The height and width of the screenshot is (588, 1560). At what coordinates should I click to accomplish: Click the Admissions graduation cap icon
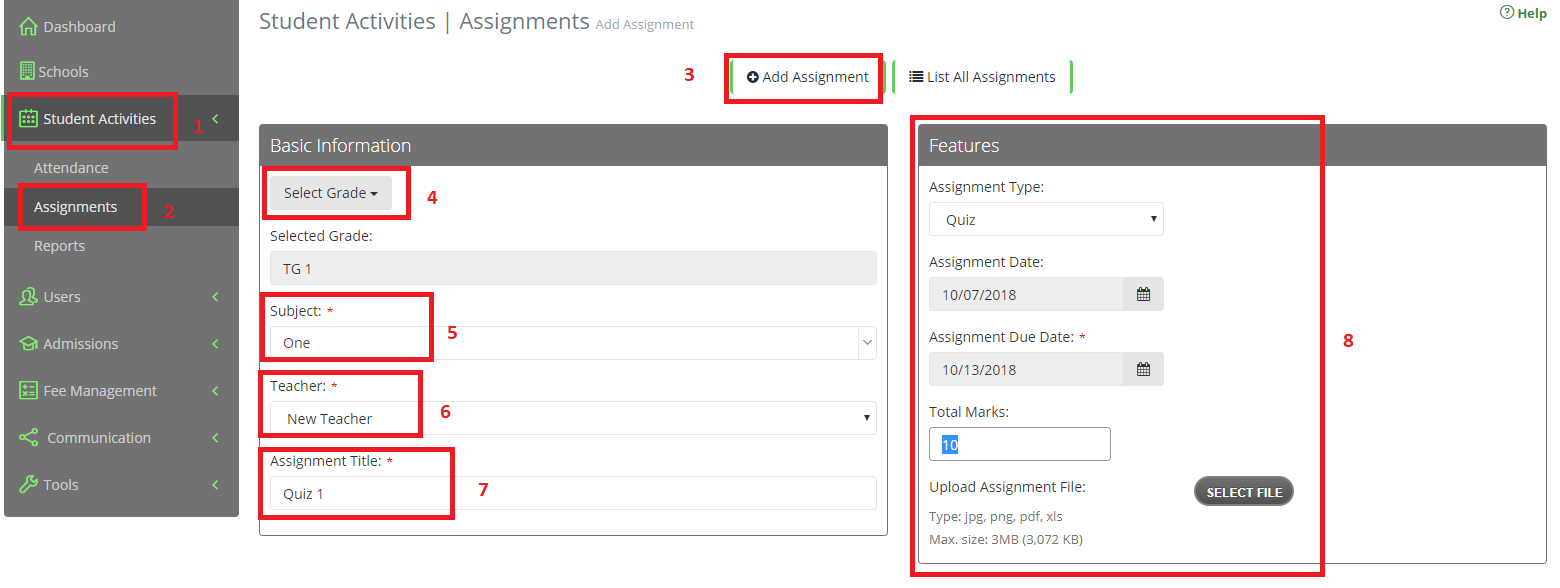pyautogui.click(x=28, y=343)
